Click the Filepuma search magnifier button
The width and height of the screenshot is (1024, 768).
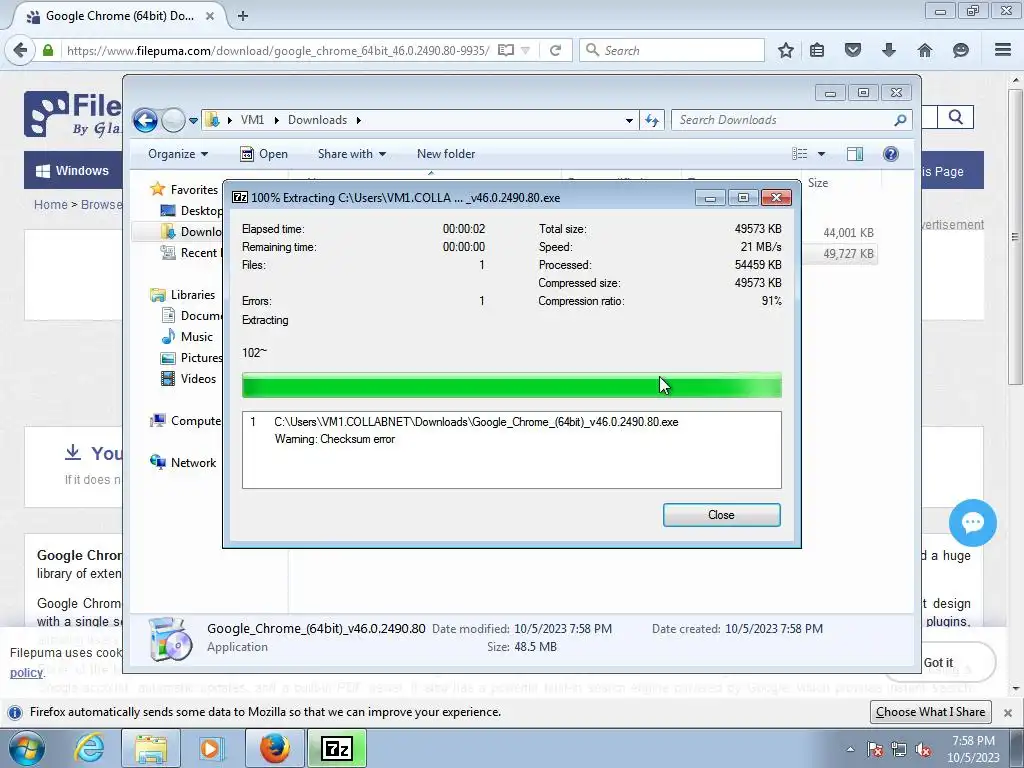point(955,117)
